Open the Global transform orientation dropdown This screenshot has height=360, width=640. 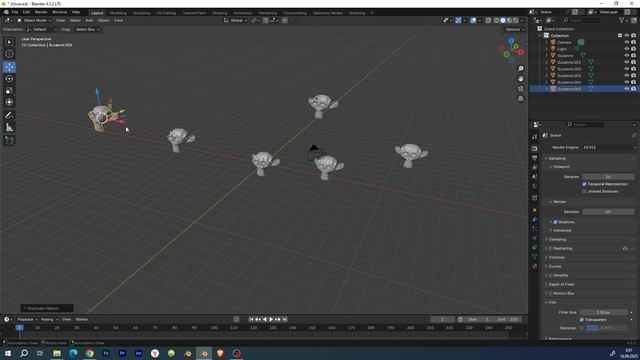[236, 20]
